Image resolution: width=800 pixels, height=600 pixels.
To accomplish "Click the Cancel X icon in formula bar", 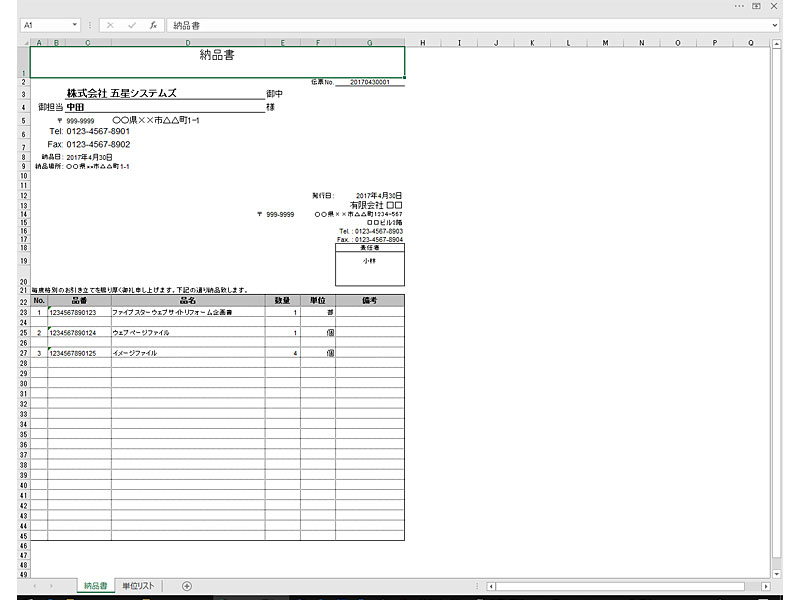I will tap(110, 24).
